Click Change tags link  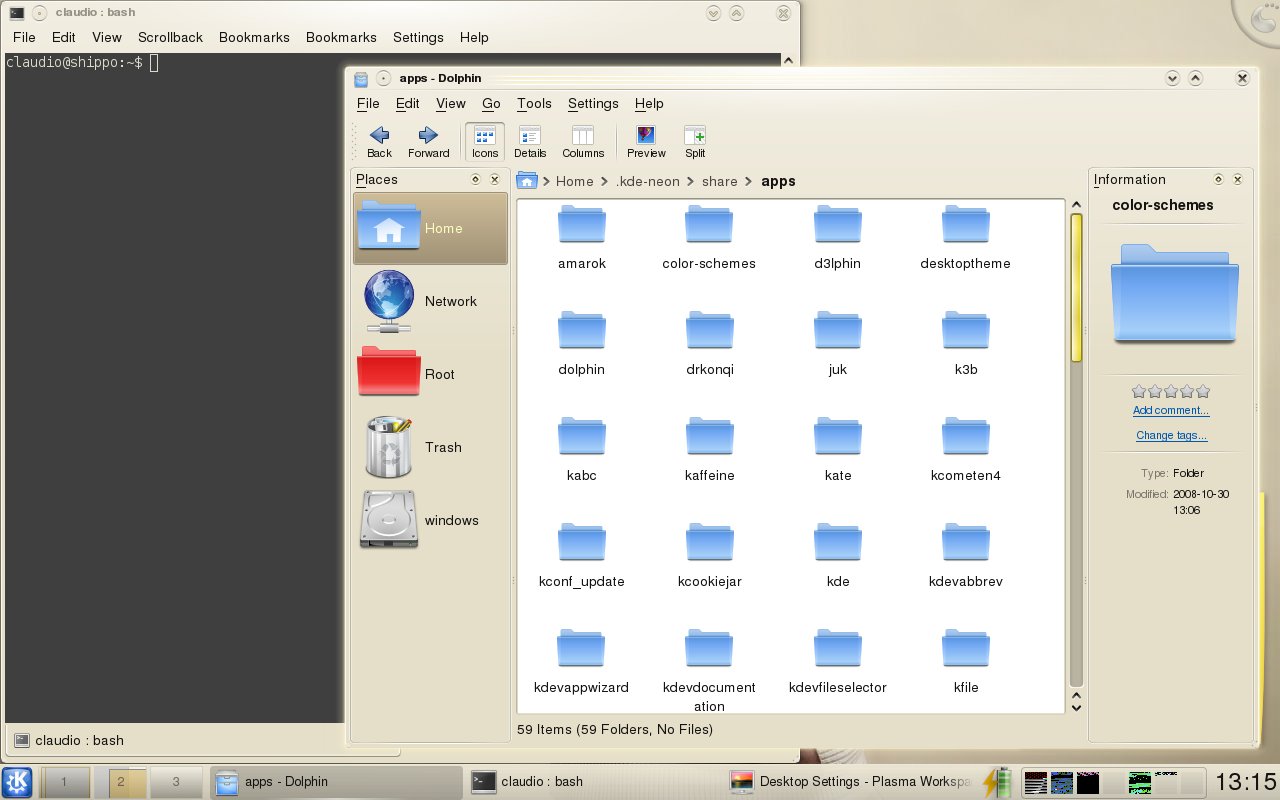coord(1171,435)
